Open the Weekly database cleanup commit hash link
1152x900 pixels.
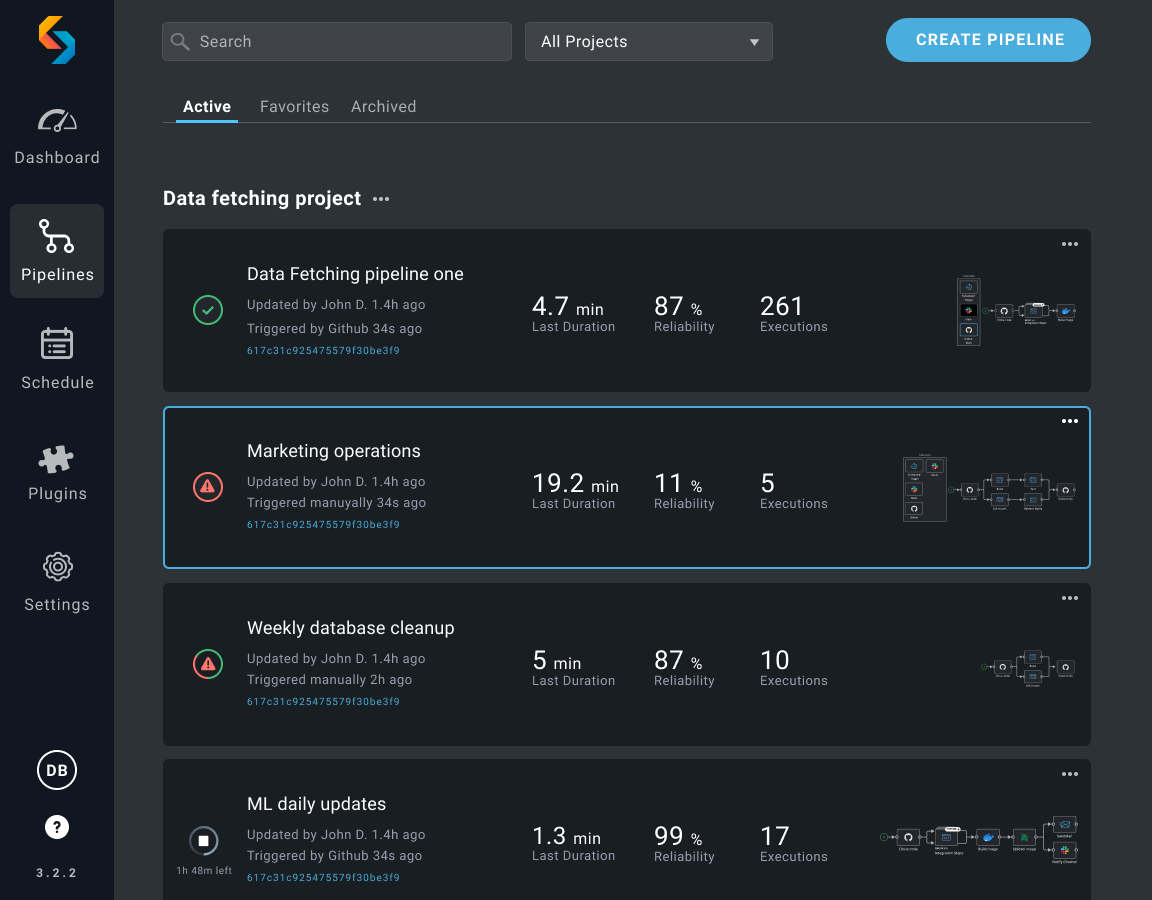pyautogui.click(x=323, y=702)
